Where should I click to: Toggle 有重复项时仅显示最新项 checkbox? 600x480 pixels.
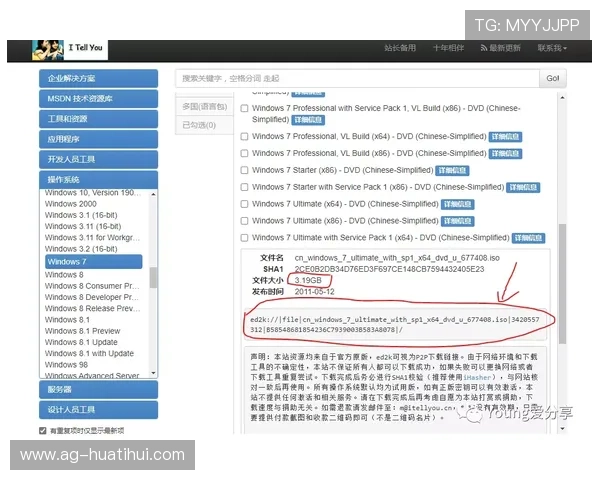42,431
